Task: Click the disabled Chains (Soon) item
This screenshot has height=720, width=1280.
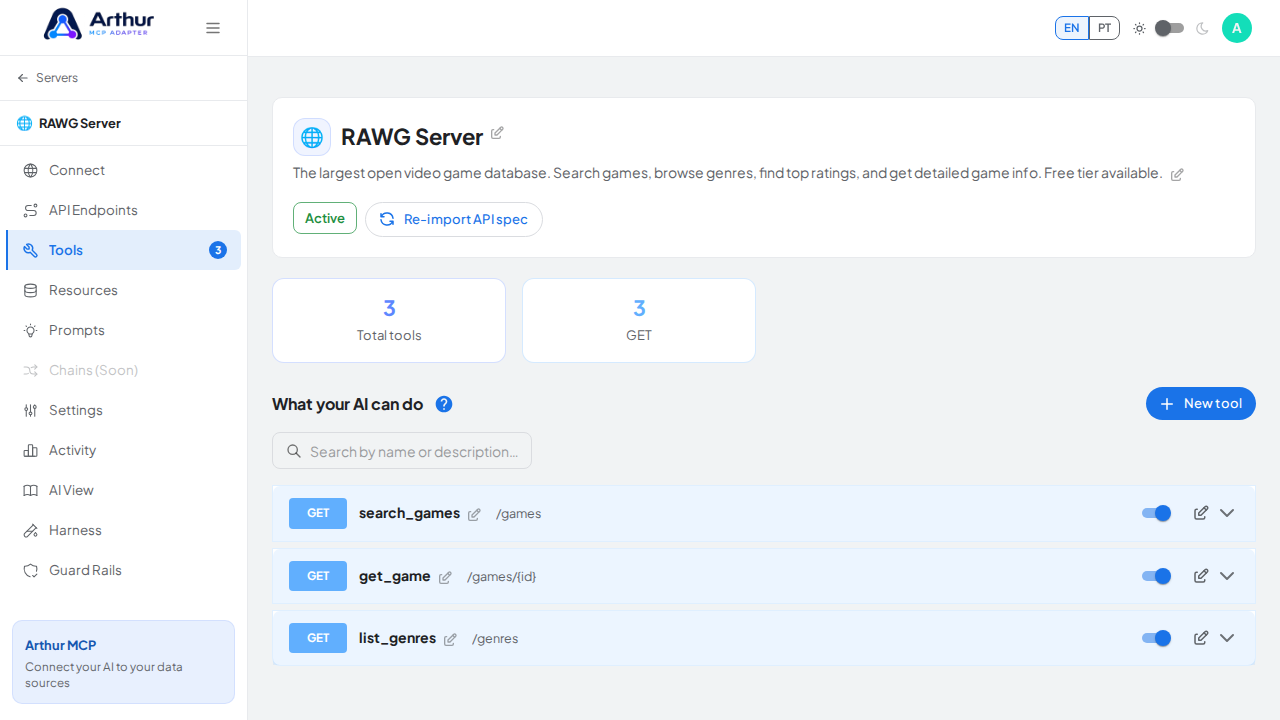Action: 123,370
